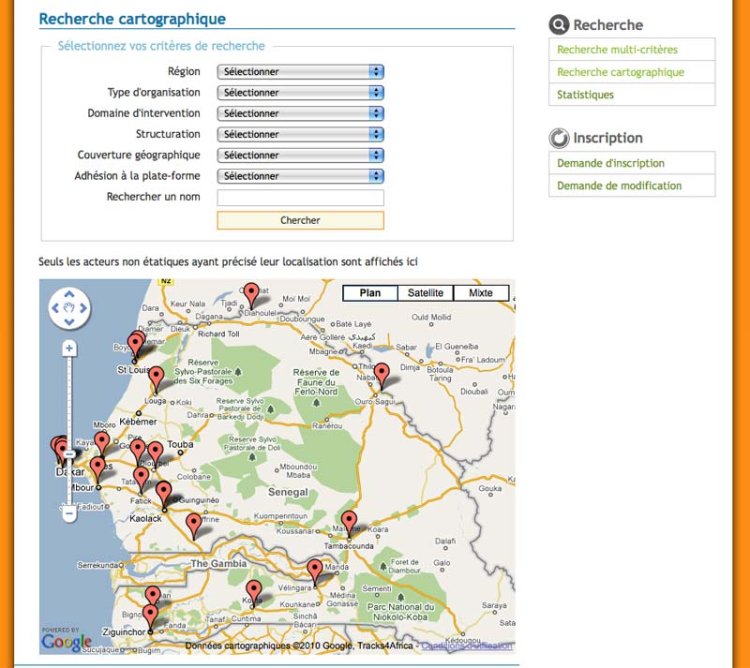
Task: Click the map pan navigation control
Action: (x=69, y=309)
